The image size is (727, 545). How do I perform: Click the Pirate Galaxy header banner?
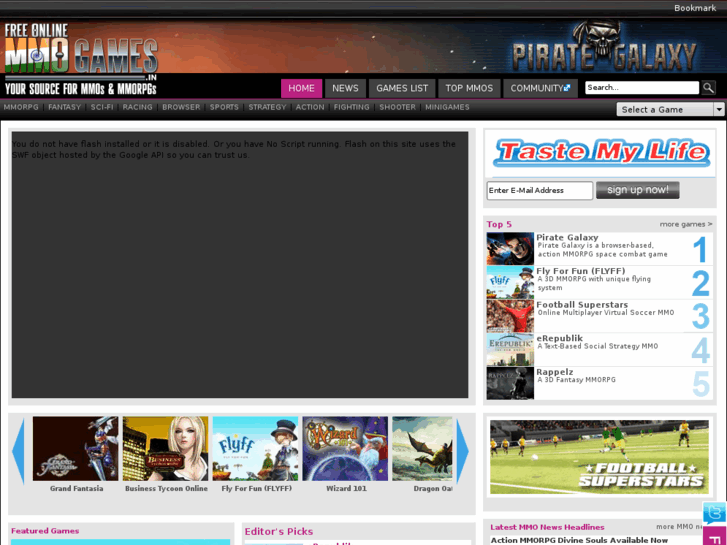[605, 46]
